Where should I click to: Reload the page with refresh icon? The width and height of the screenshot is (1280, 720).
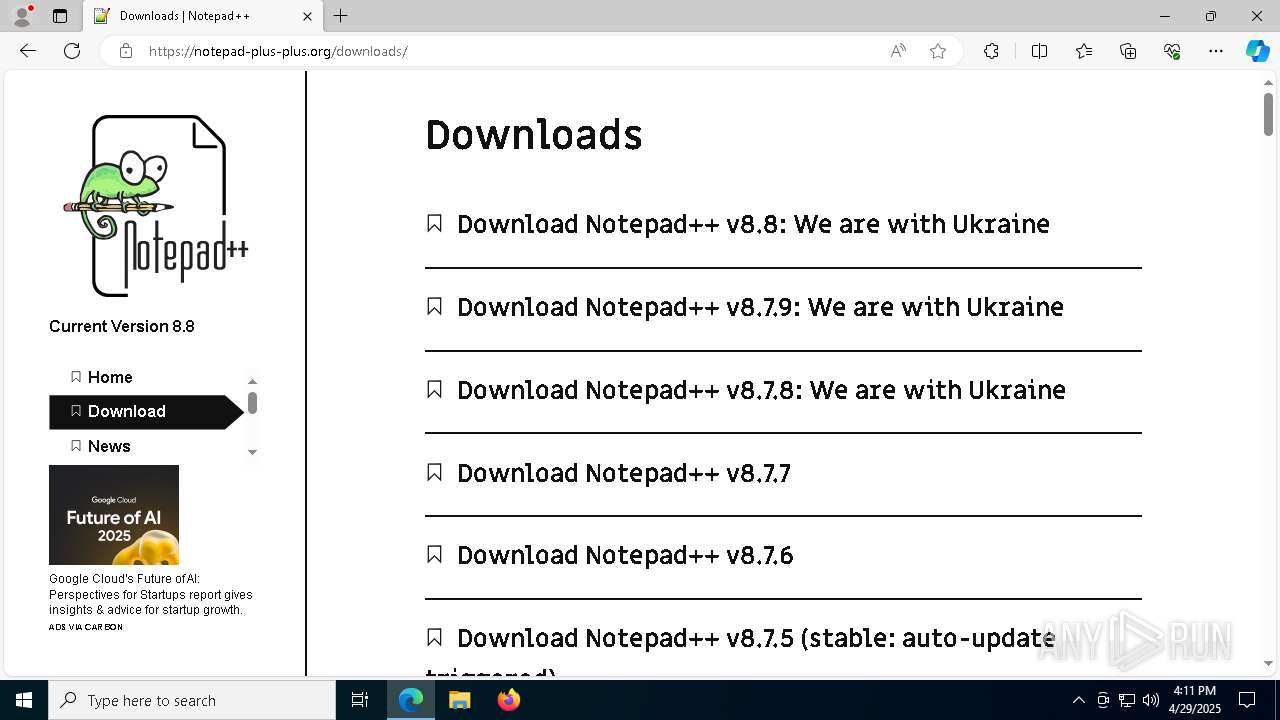[72, 51]
